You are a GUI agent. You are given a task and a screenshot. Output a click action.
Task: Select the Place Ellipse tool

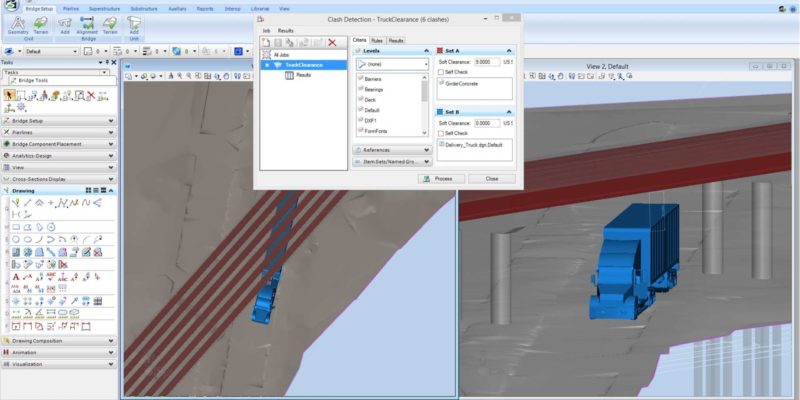[x=28, y=238]
